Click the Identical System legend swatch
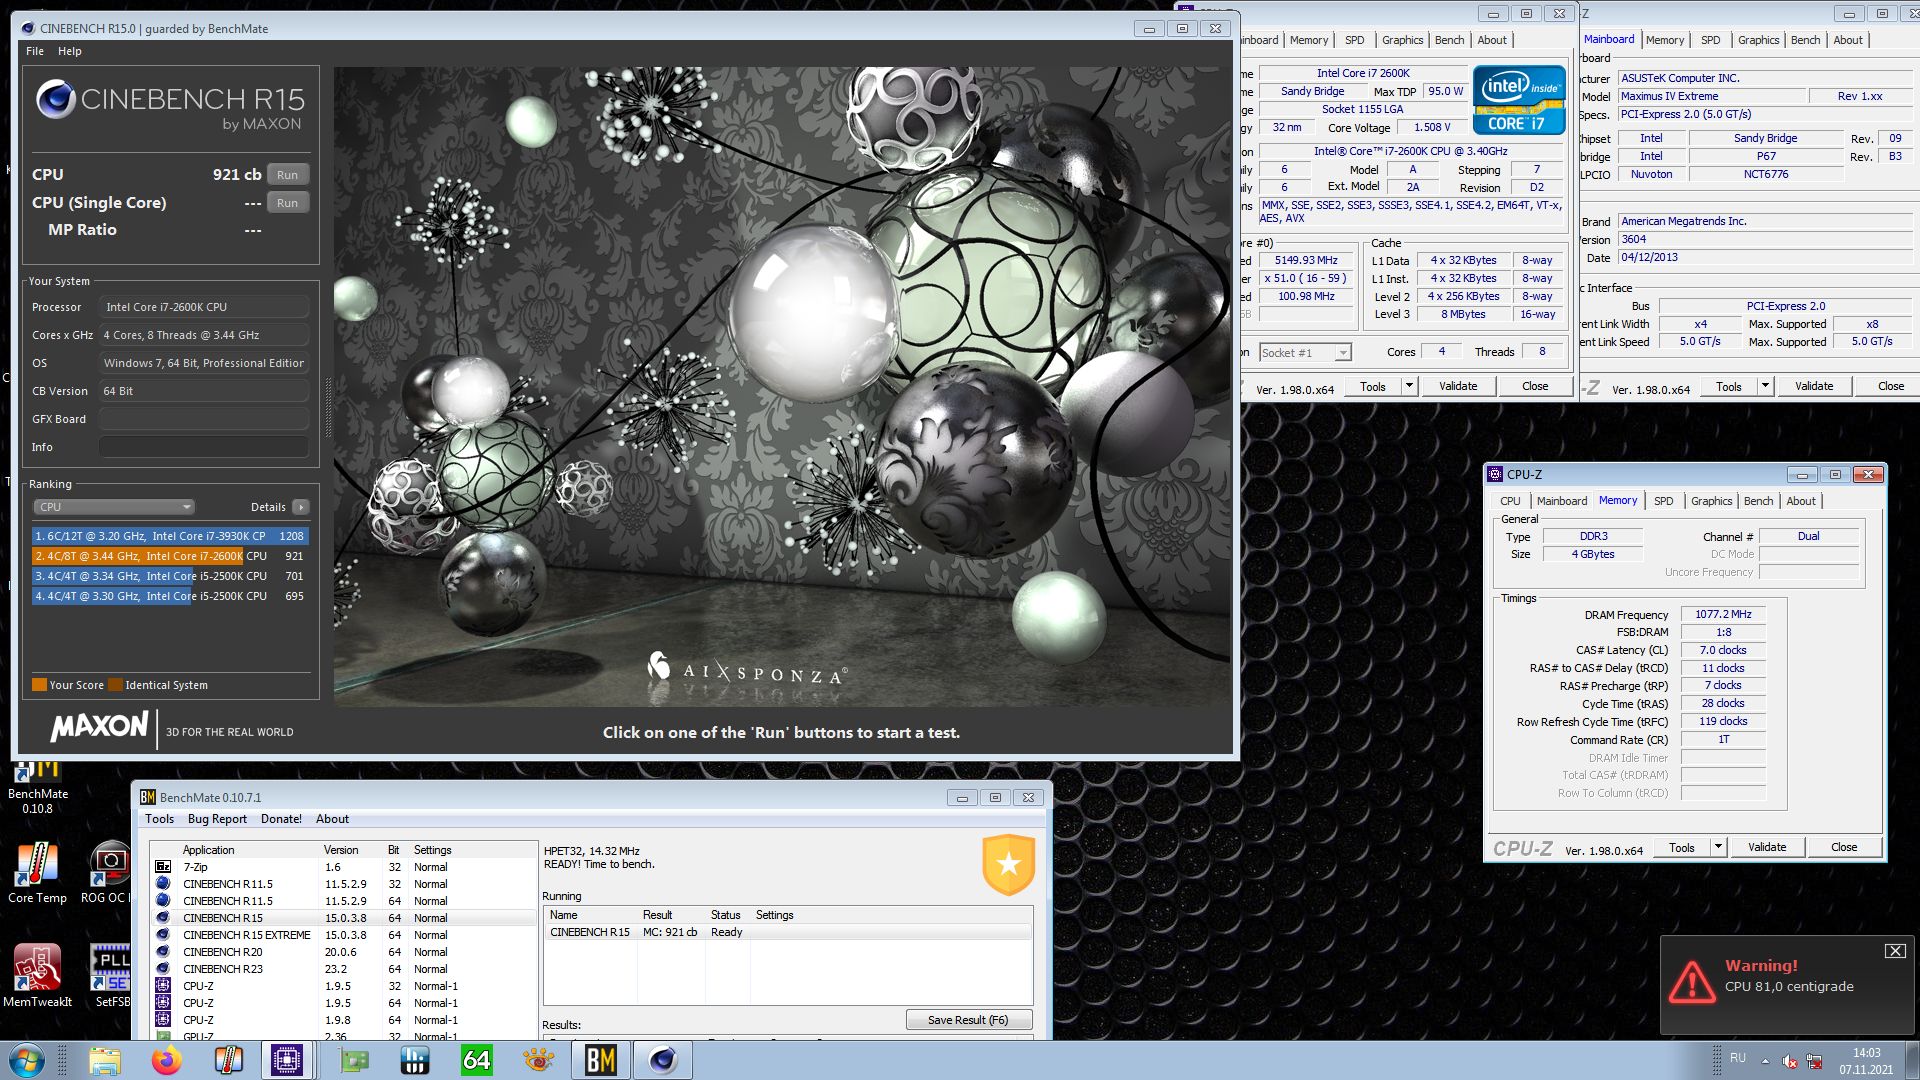Viewport: 1920px width, 1080px height. tap(115, 685)
